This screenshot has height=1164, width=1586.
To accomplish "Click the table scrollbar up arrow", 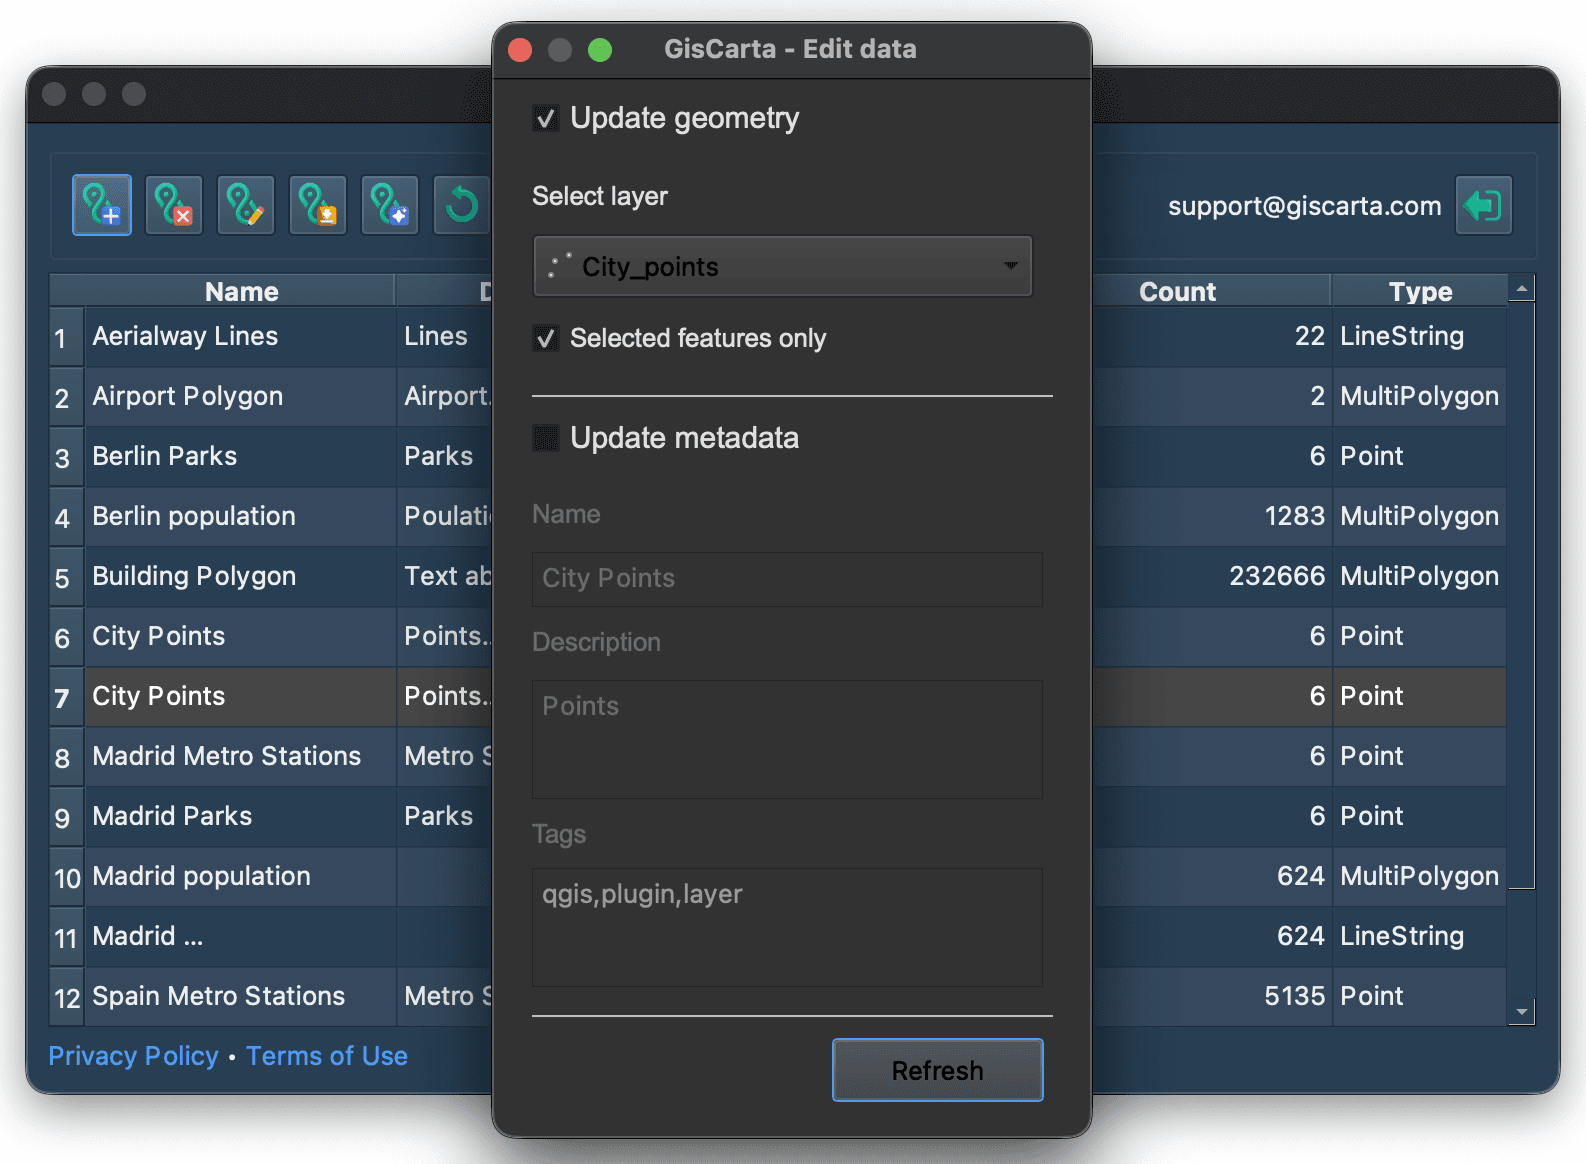I will 1521,289.
